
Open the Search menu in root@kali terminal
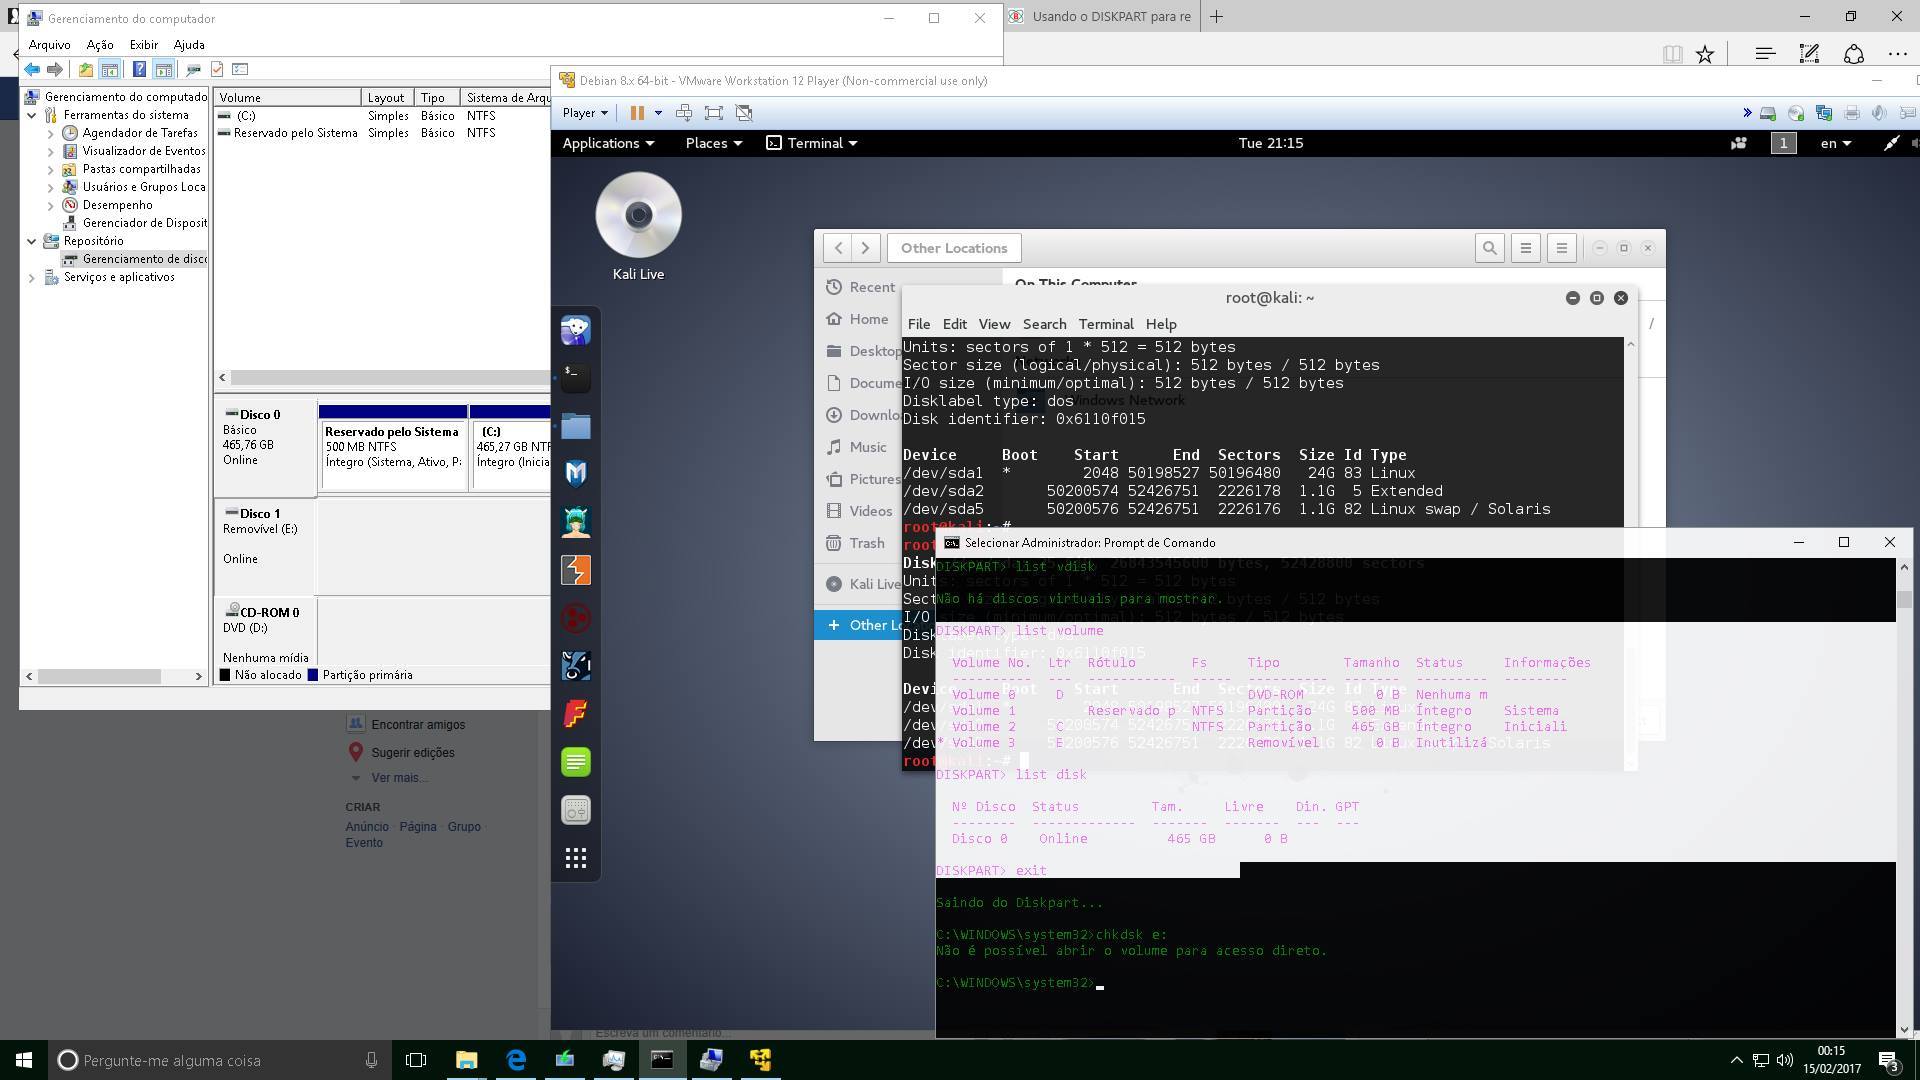coord(1044,324)
